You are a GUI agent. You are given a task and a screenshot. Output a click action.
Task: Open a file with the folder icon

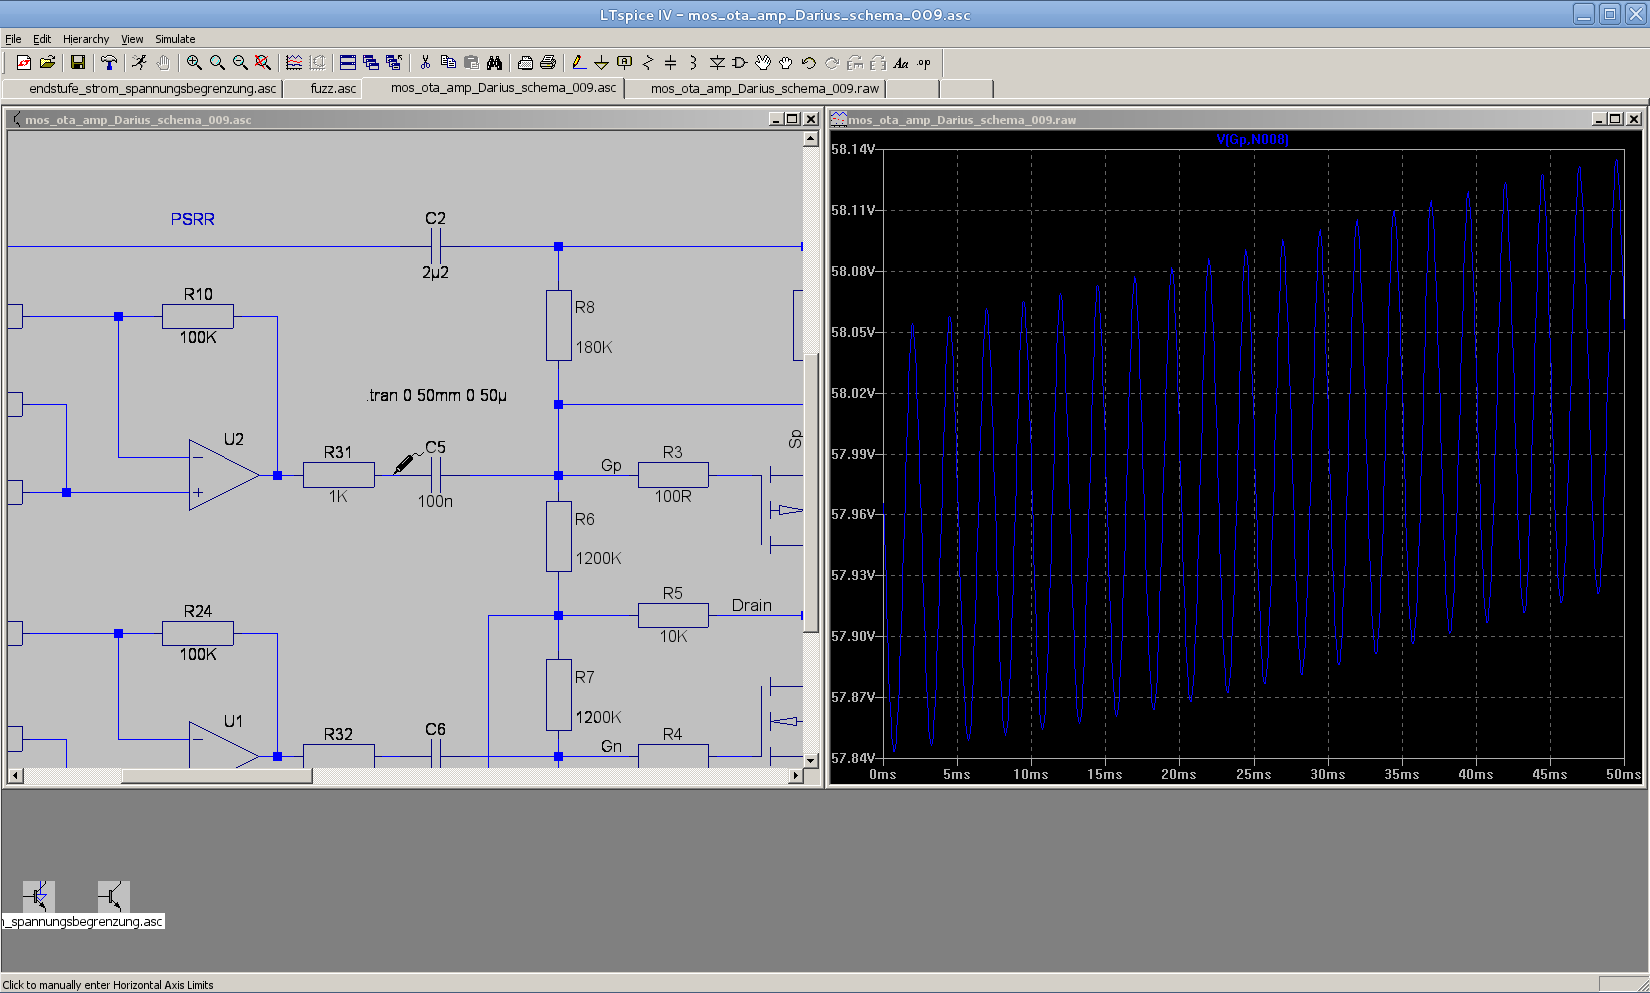(47, 62)
